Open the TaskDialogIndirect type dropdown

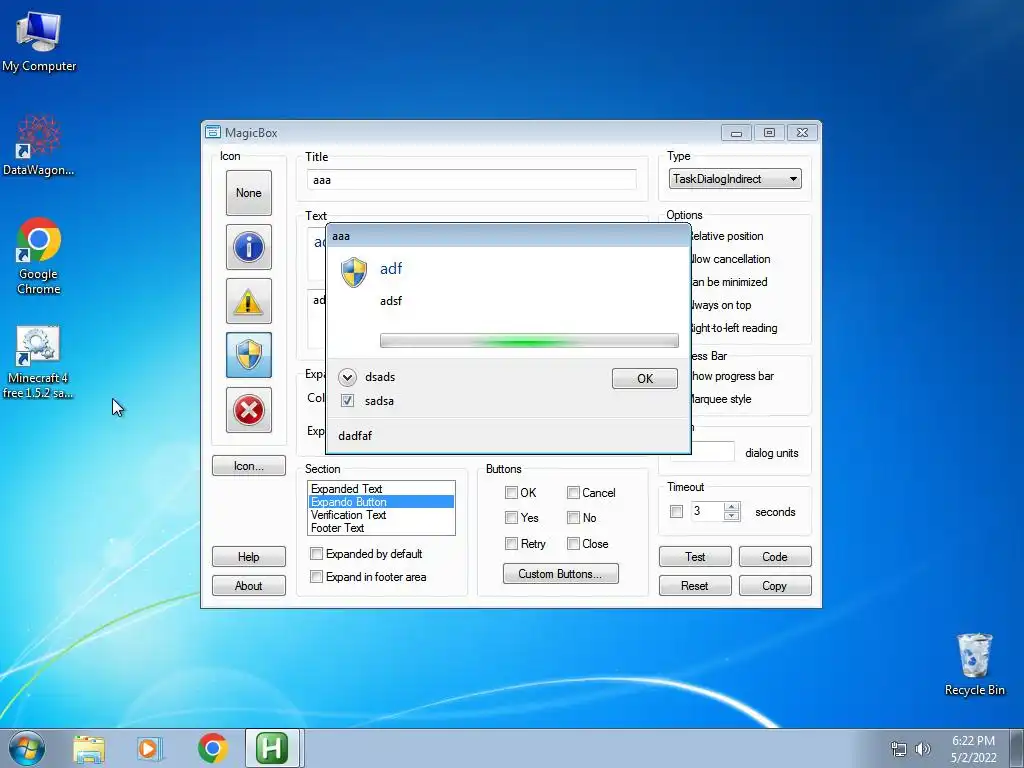click(735, 178)
